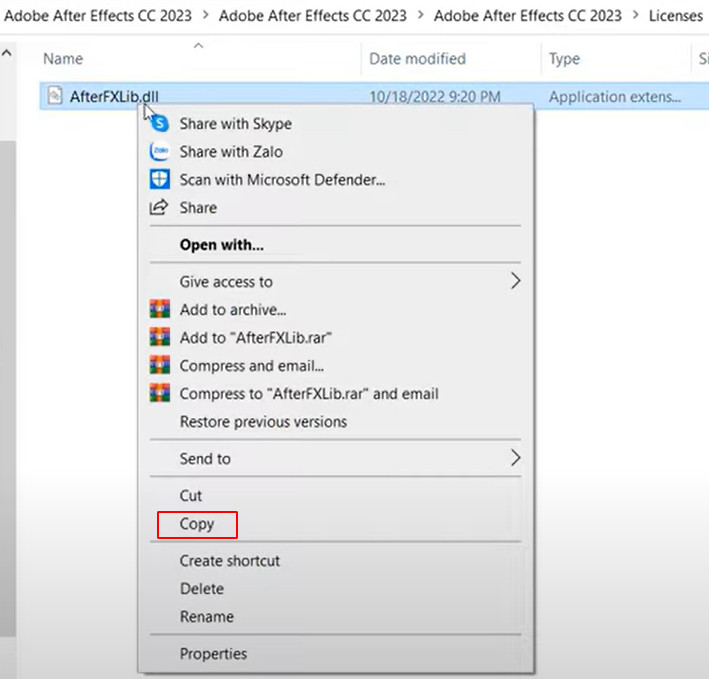Expand the Give access to submenu arrow

pos(516,282)
